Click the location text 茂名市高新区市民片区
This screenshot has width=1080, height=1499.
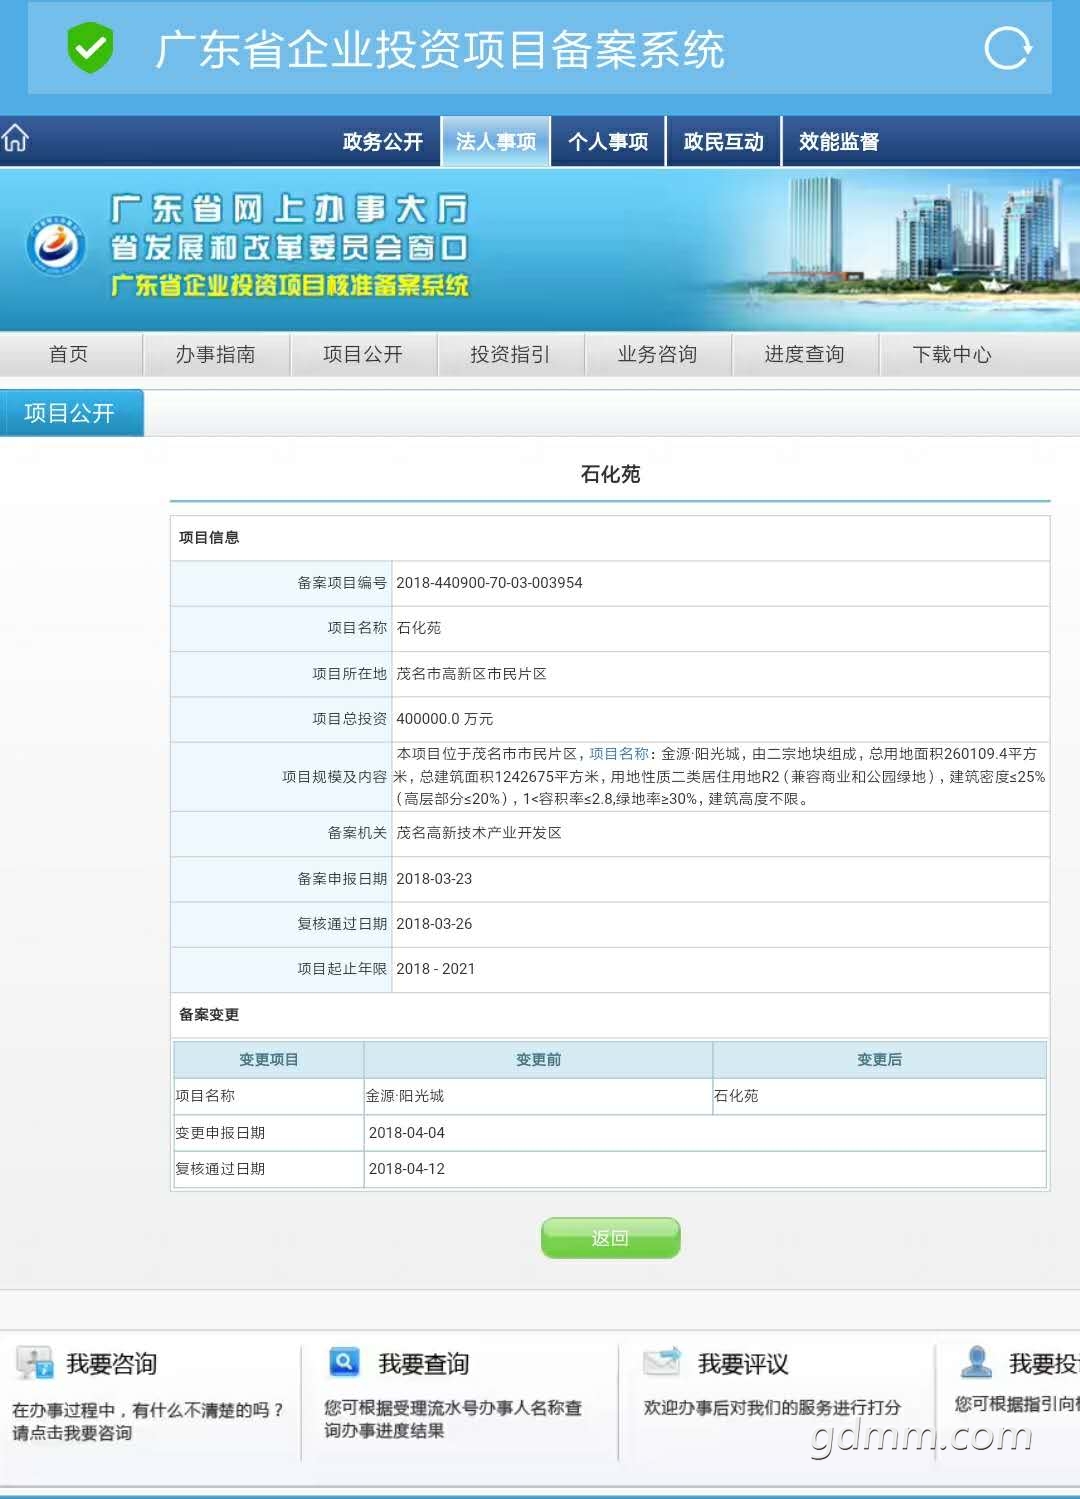tap(471, 674)
